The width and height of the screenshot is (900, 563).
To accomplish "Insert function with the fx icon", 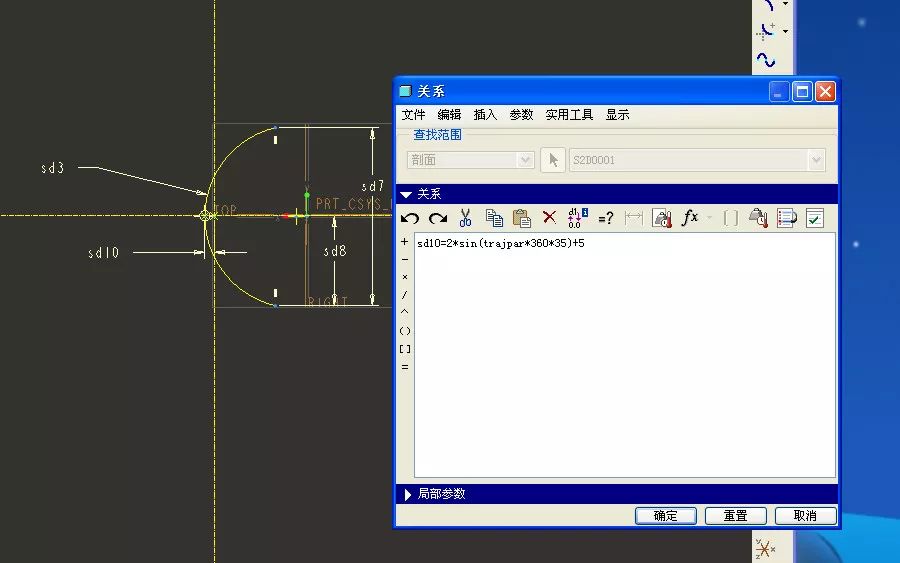I will tap(690, 218).
